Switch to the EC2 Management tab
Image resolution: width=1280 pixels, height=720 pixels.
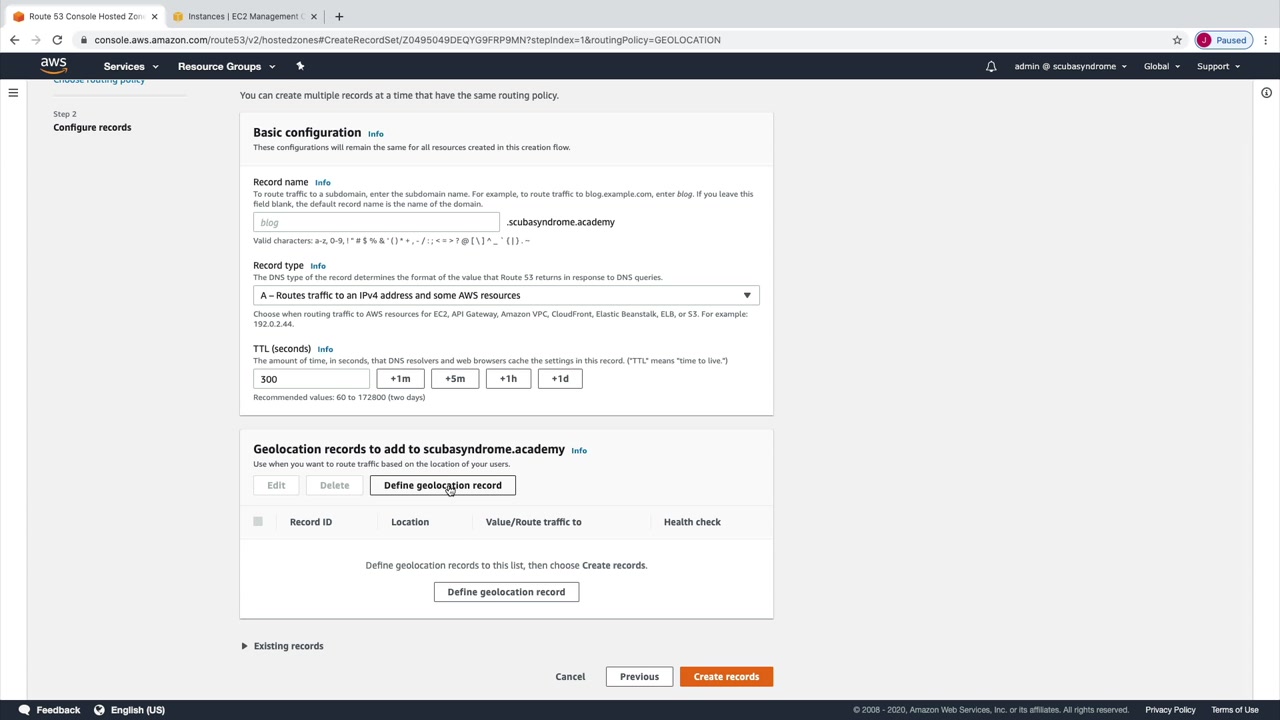click(x=245, y=16)
